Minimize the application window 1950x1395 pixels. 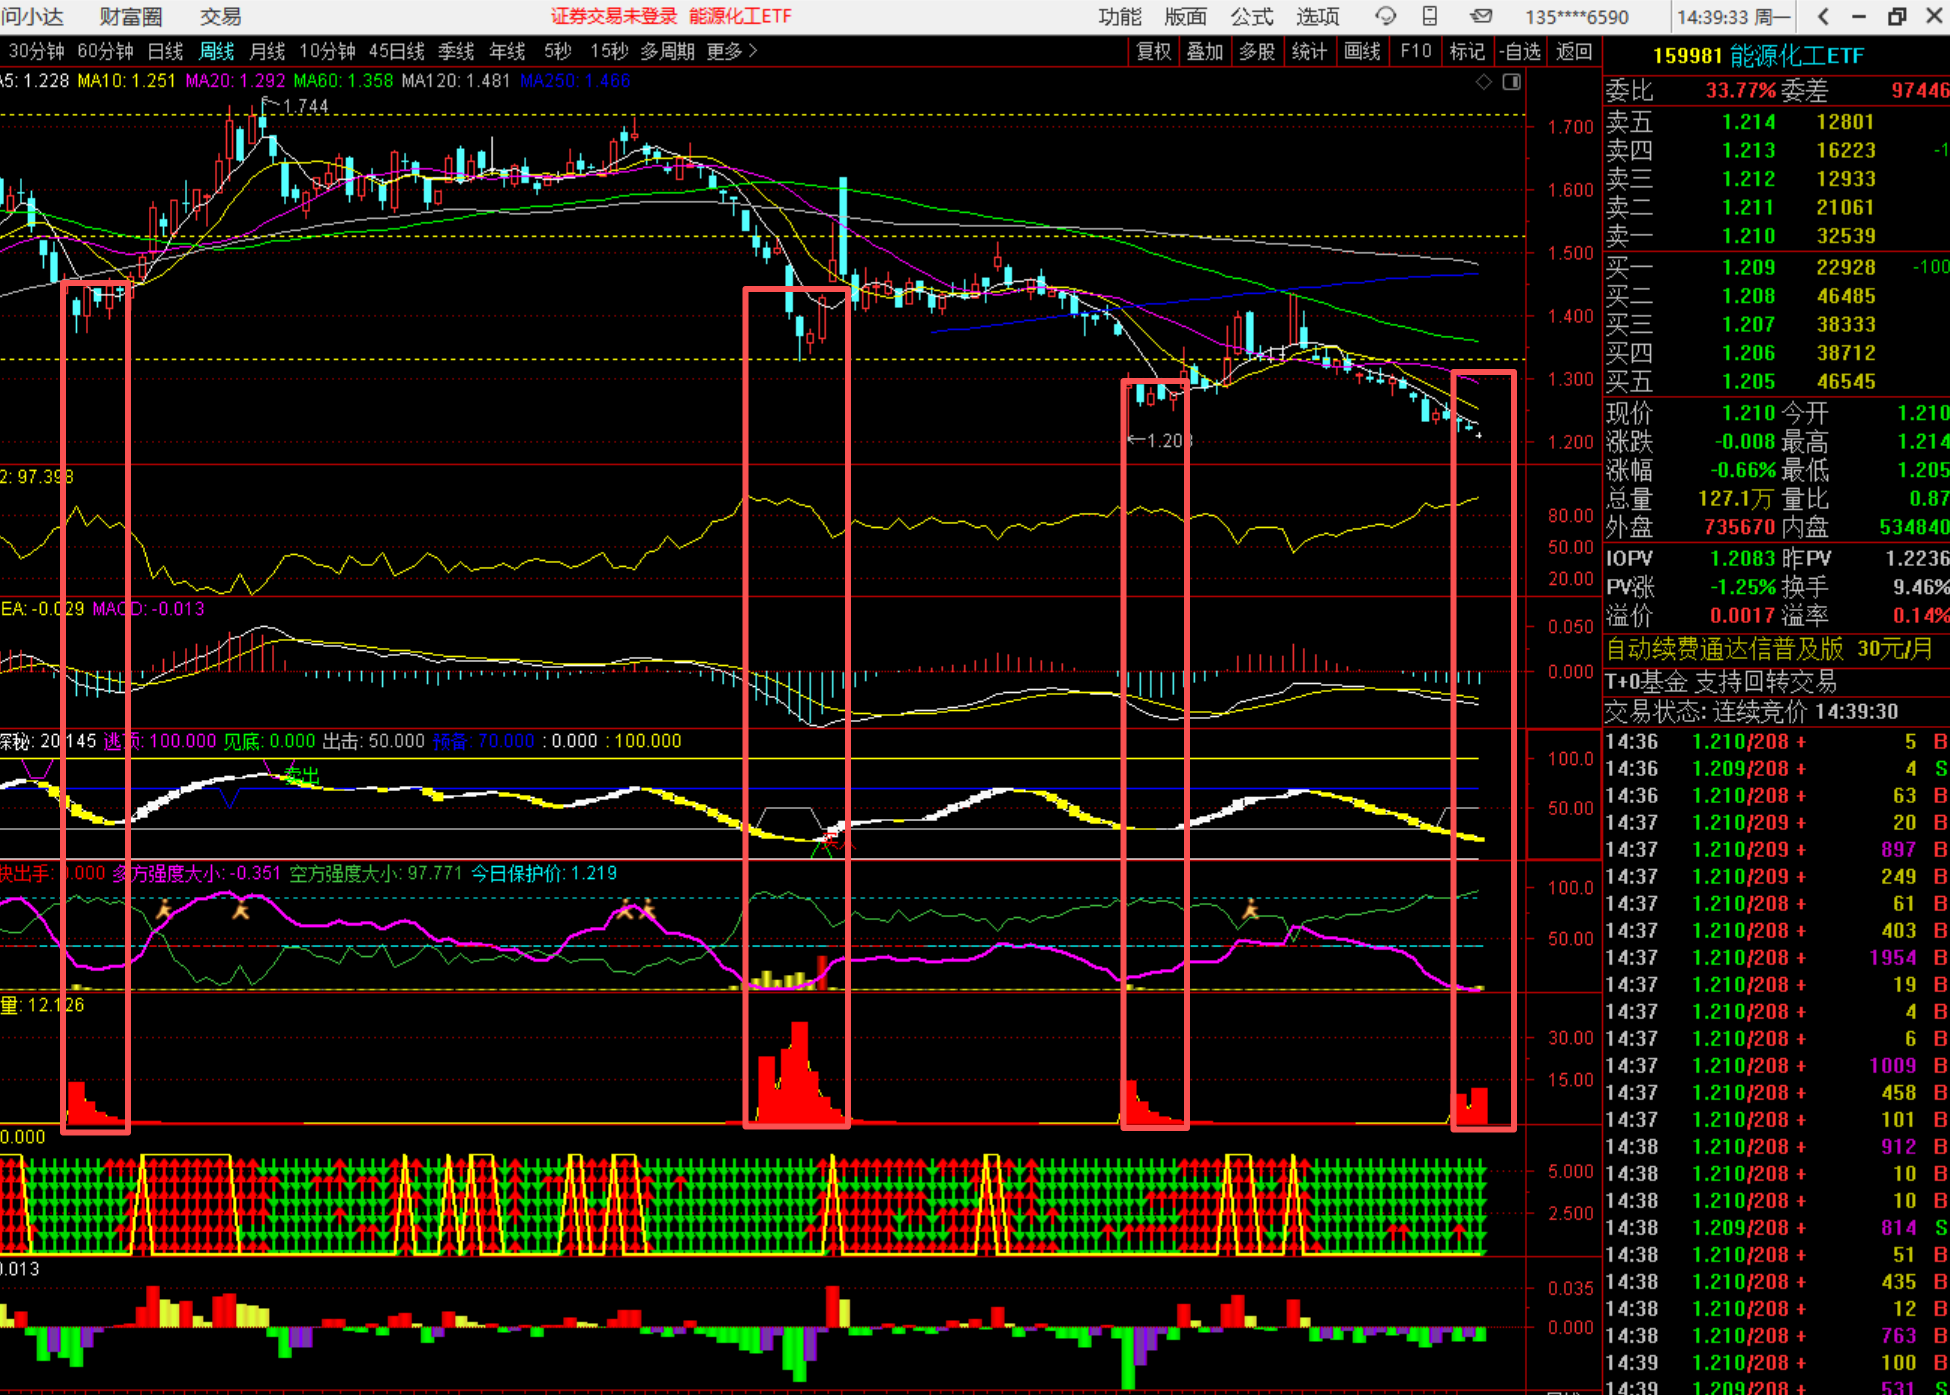coord(1859,16)
